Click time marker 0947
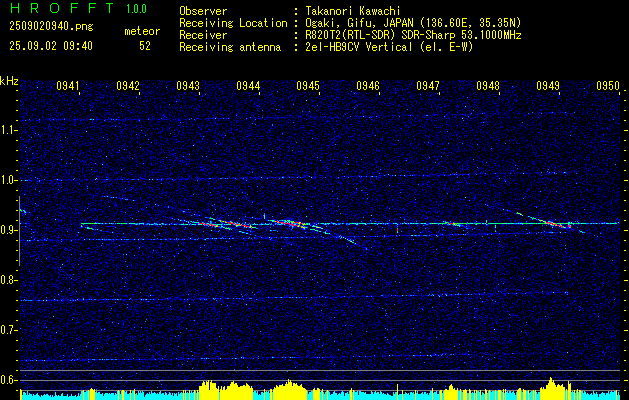Viewport: 629px width, 400px height. 428,86
